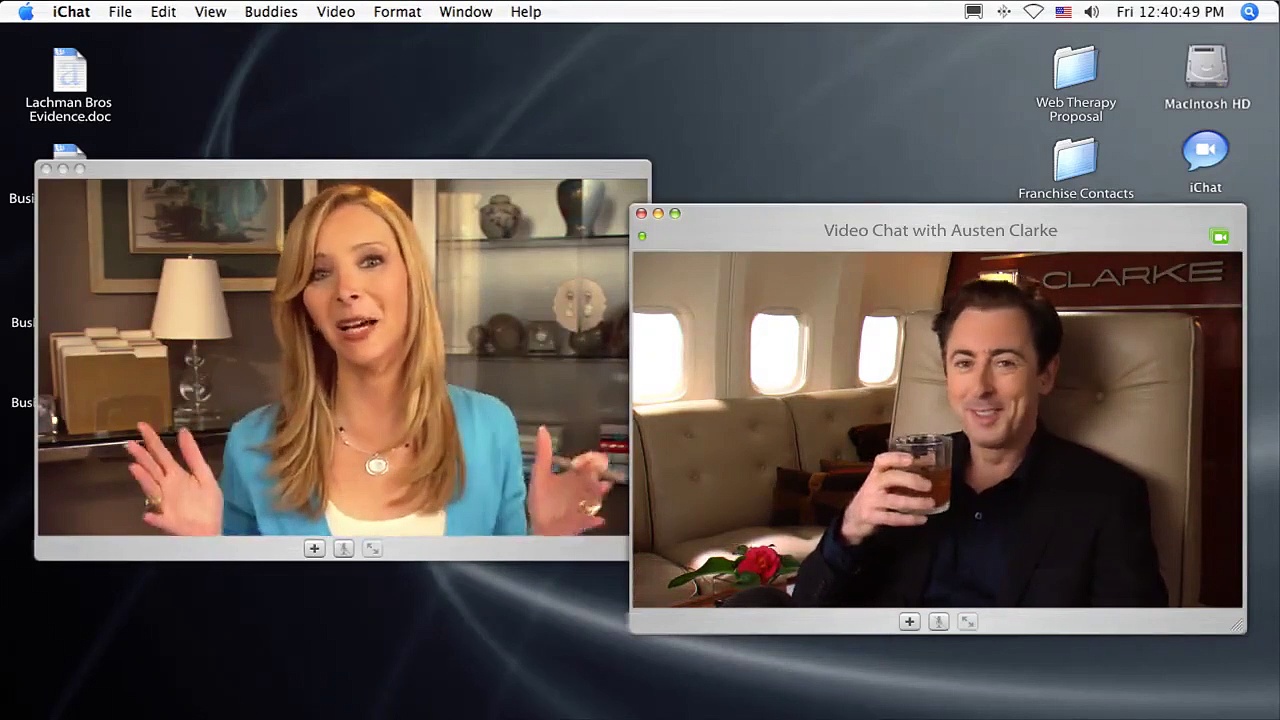
Task: Click the green camera icon in the chat title bar
Action: click(x=1219, y=237)
